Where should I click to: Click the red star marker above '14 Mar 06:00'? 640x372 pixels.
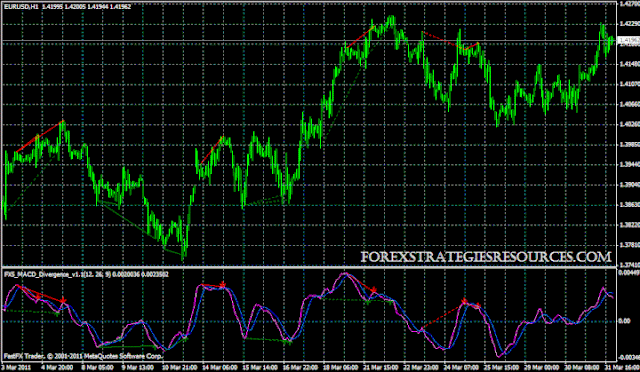[222, 284]
